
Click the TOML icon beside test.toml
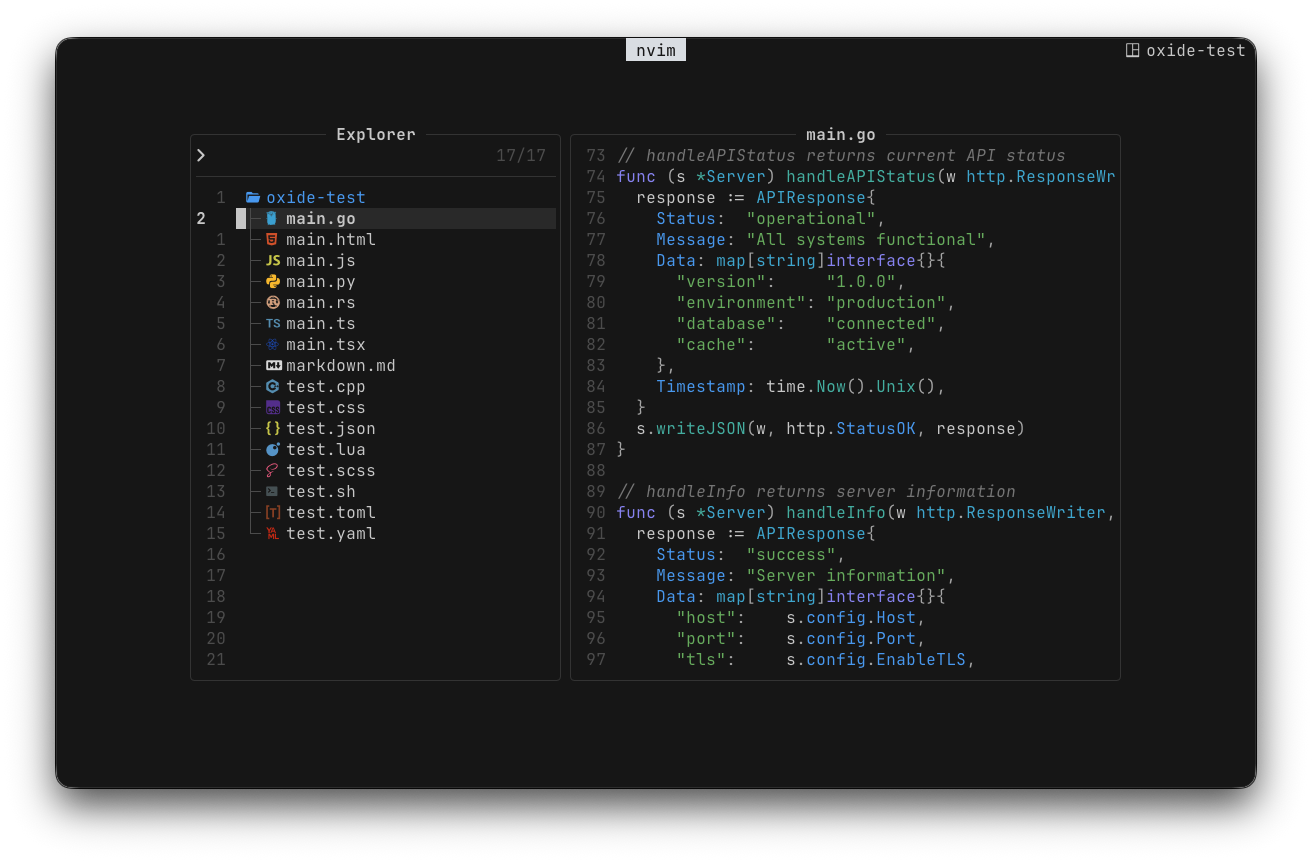click(x=272, y=512)
